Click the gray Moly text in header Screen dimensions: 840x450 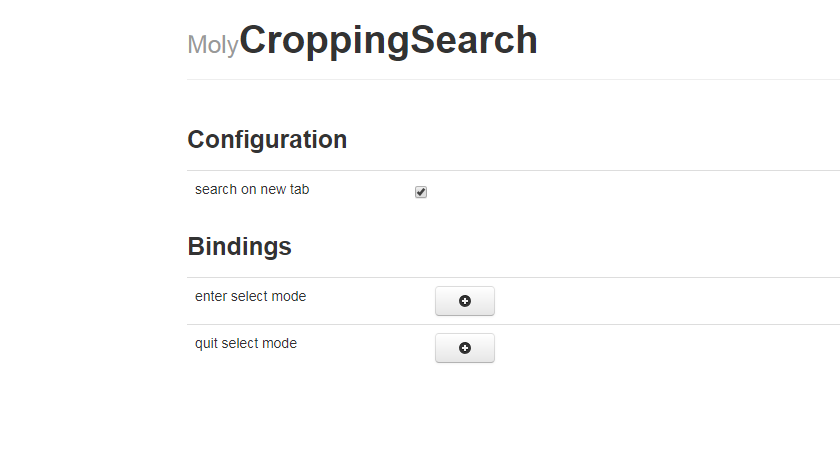click(213, 45)
